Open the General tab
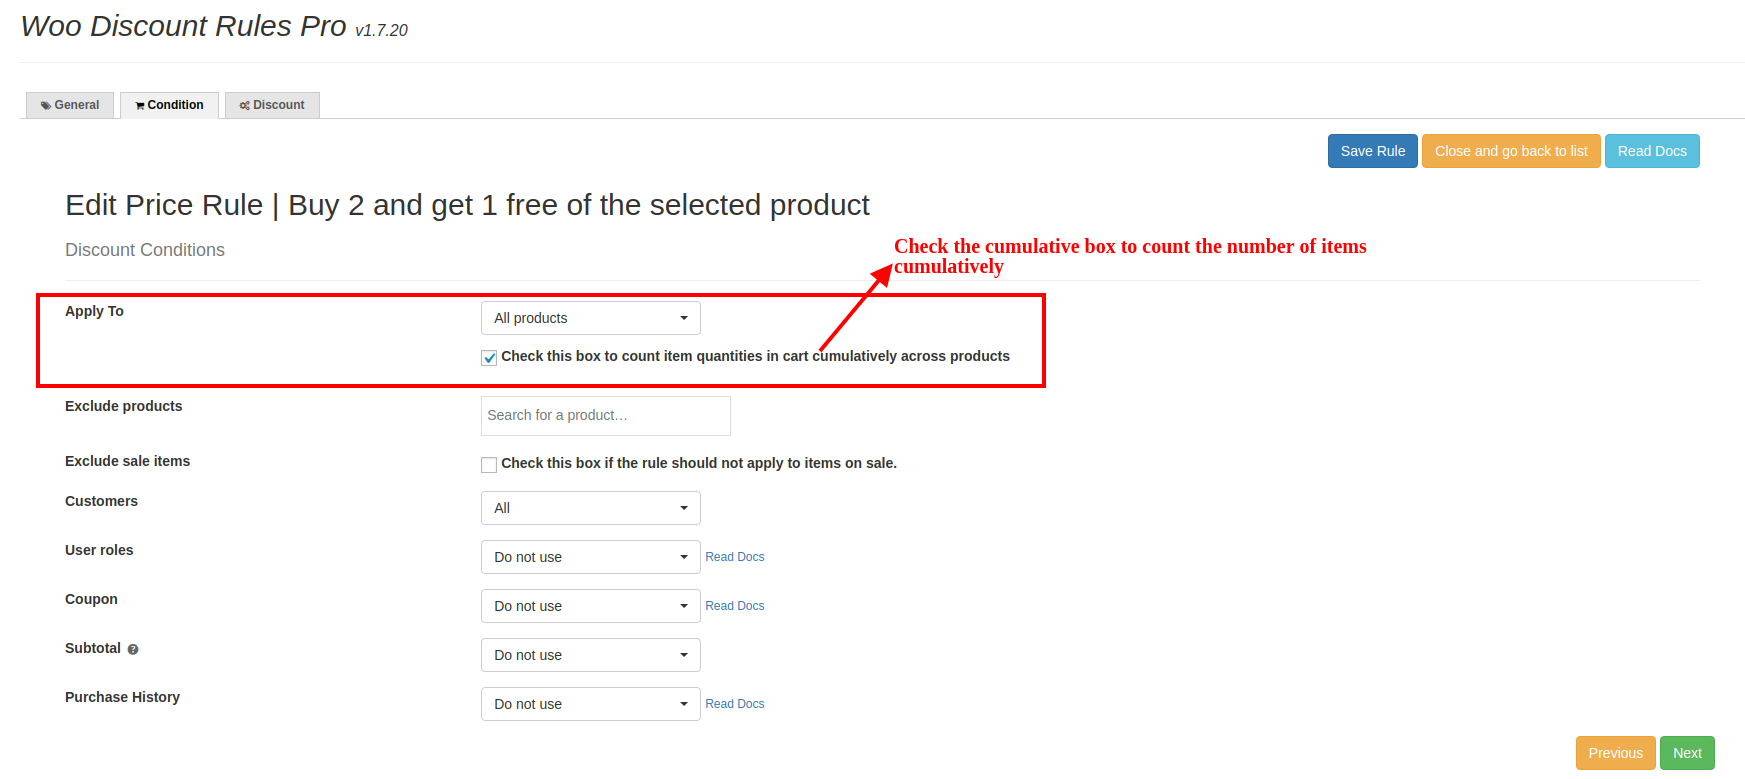This screenshot has width=1745, height=779. click(x=70, y=105)
